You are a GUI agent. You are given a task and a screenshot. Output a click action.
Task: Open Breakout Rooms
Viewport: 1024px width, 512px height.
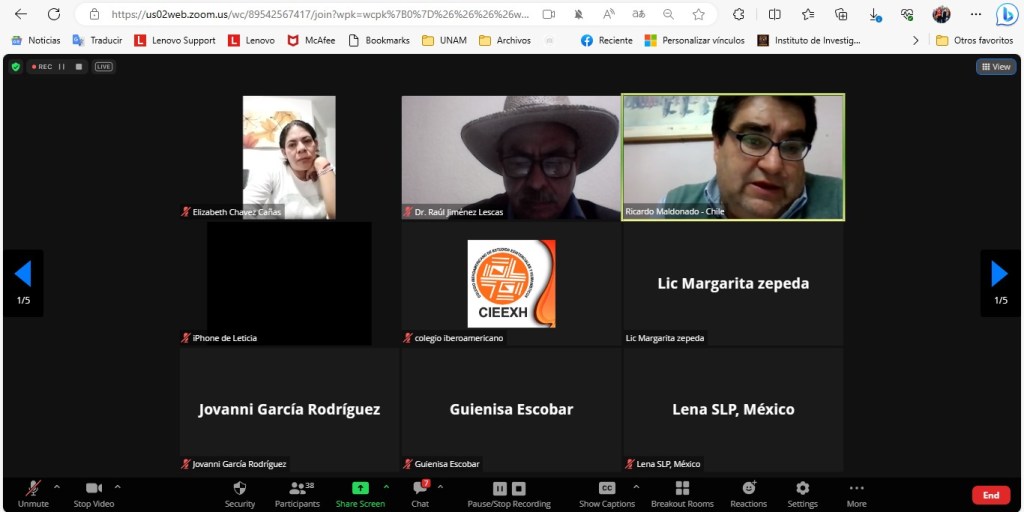click(682, 488)
